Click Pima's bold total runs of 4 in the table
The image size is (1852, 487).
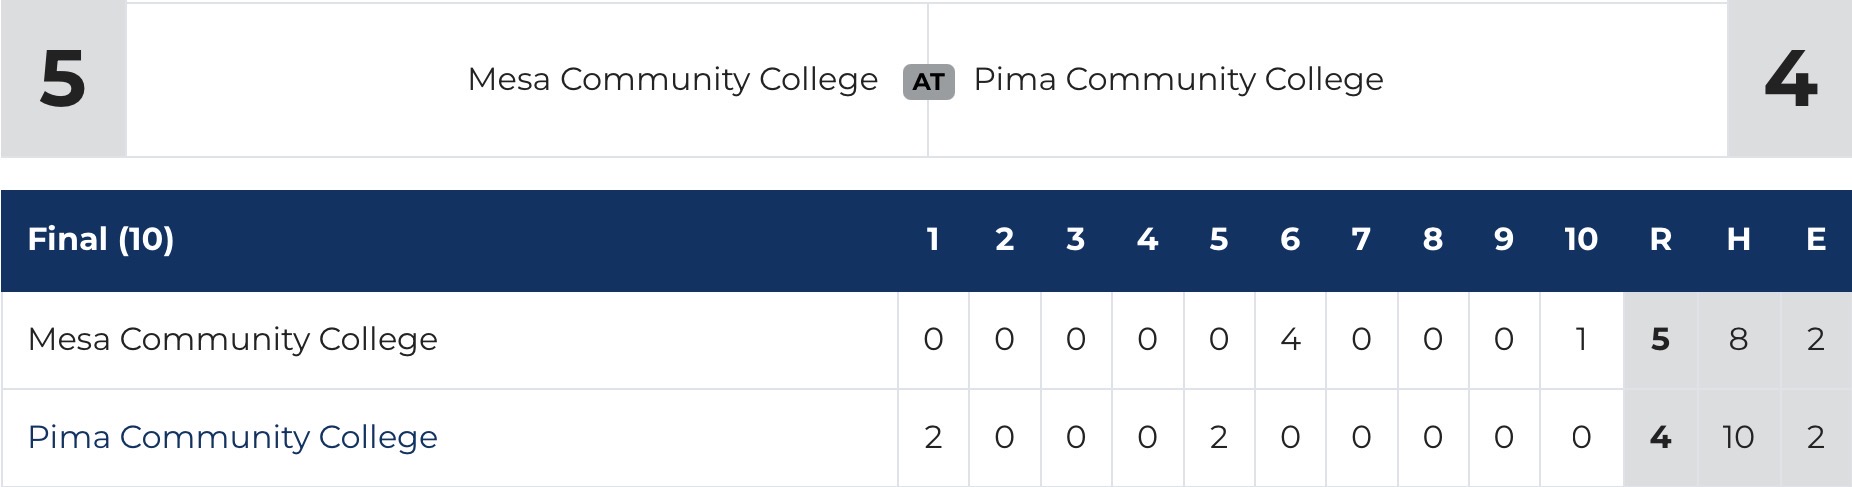coord(1660,437)
